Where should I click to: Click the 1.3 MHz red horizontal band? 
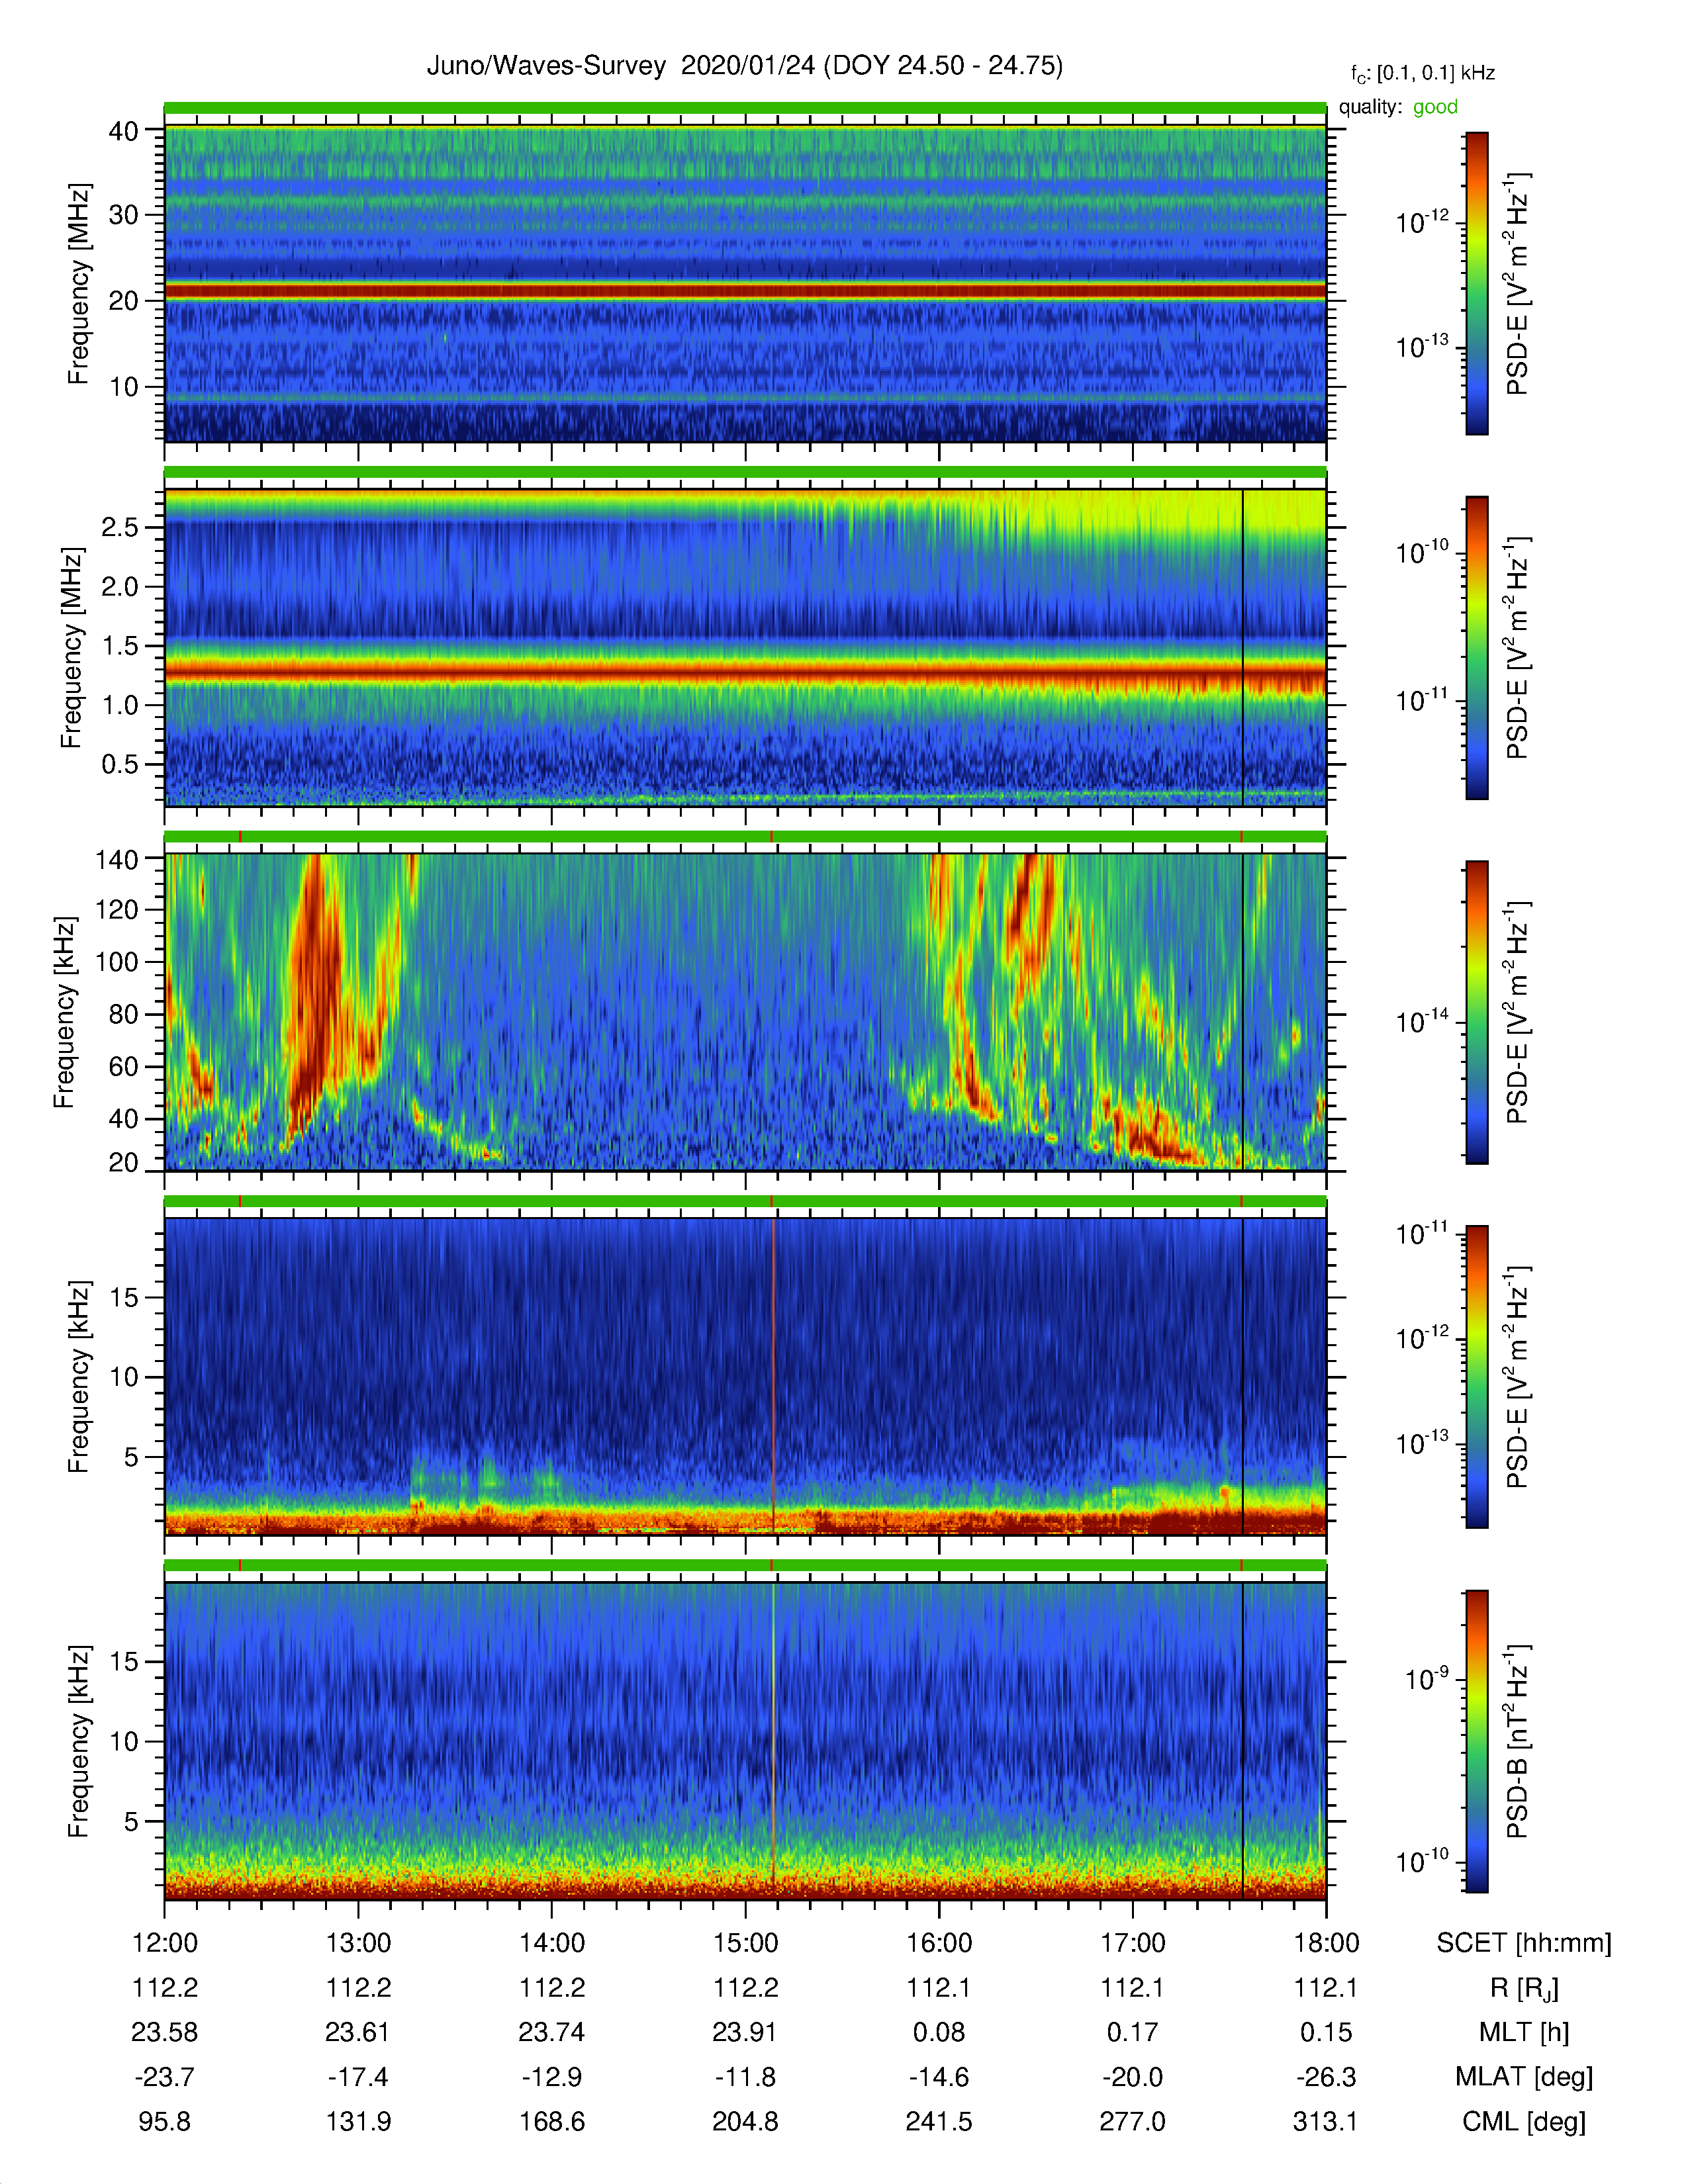[745, 672]
